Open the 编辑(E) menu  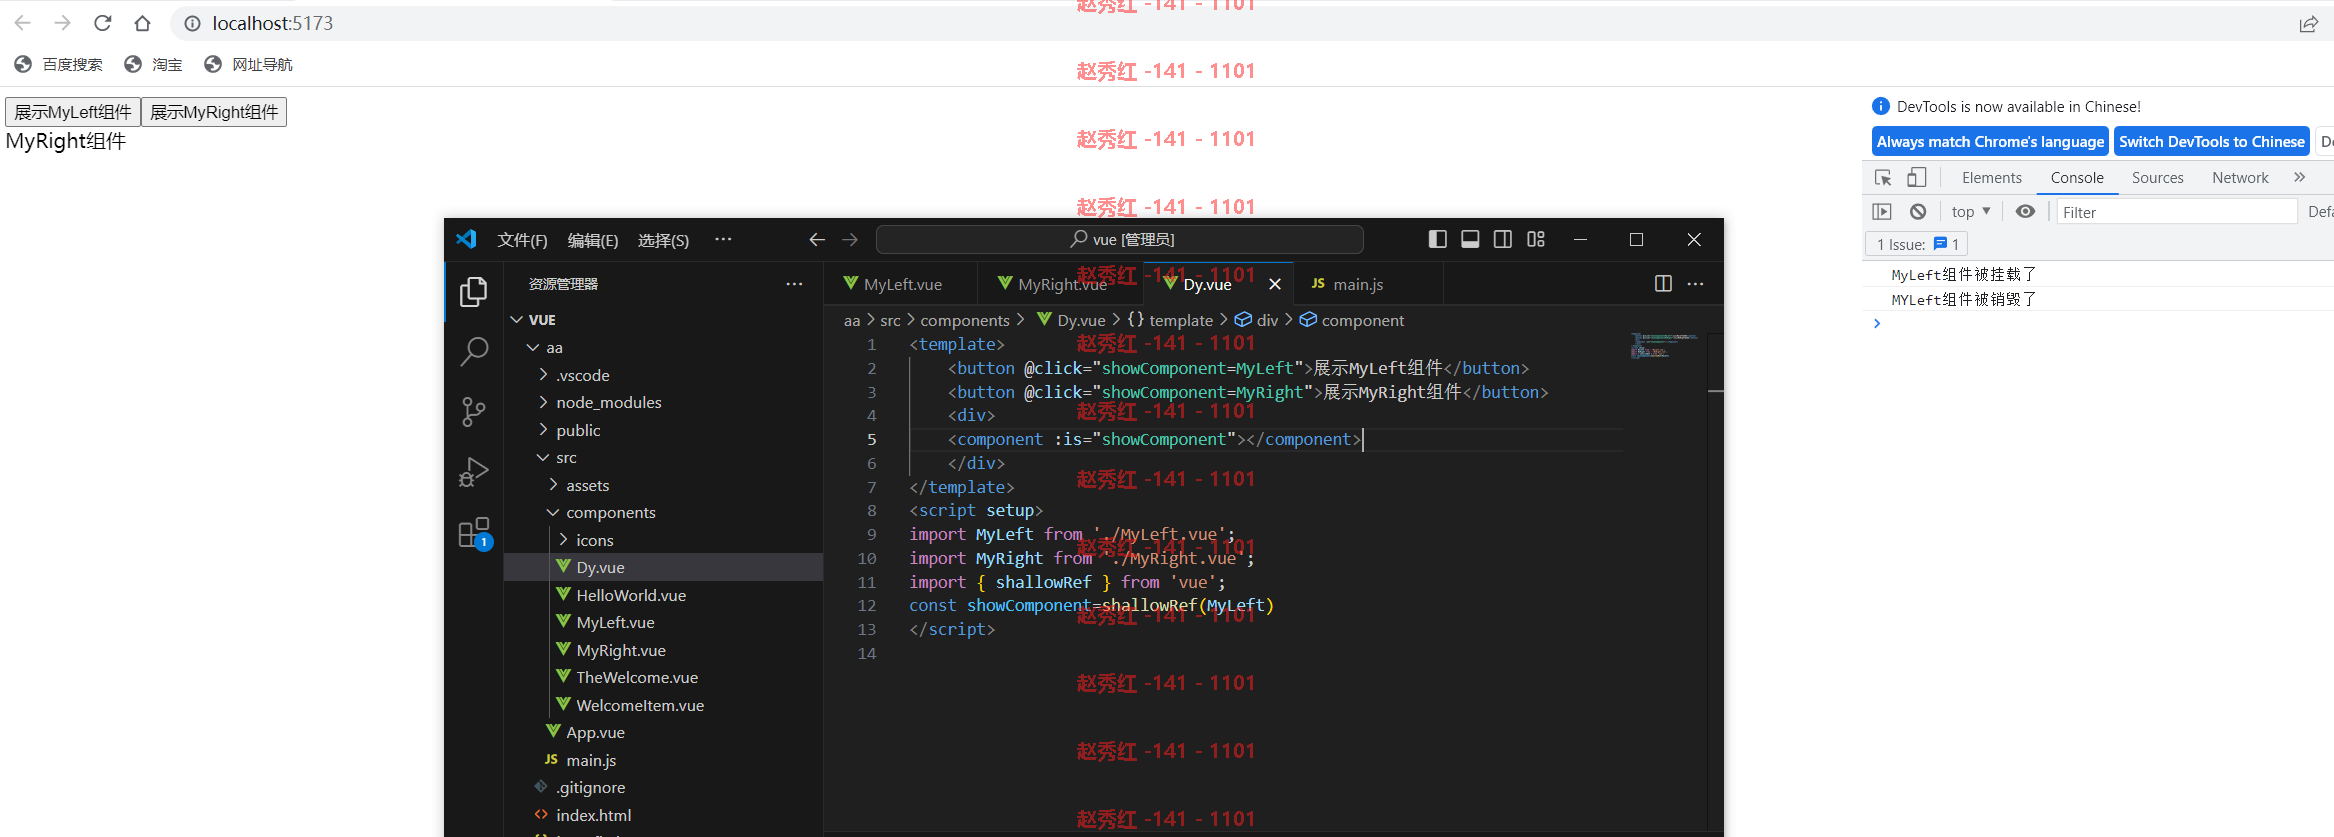pos(593,240)
